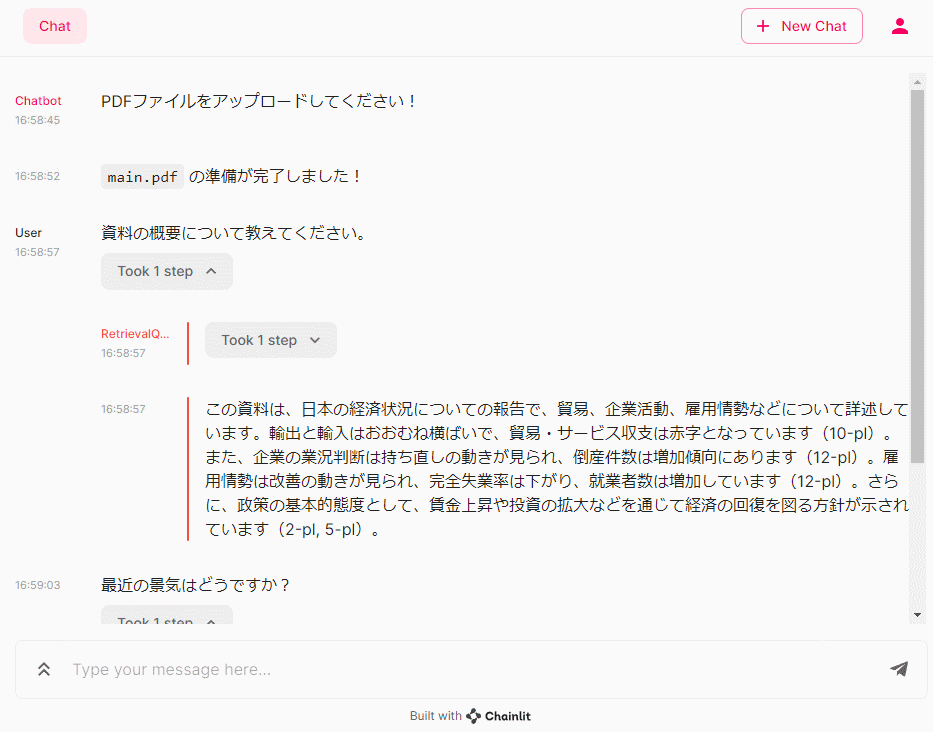This screenshot has height=732, width=933.
Task: Click the summary answer paragraph about 日本の経済状況
Action: [556, 469]
